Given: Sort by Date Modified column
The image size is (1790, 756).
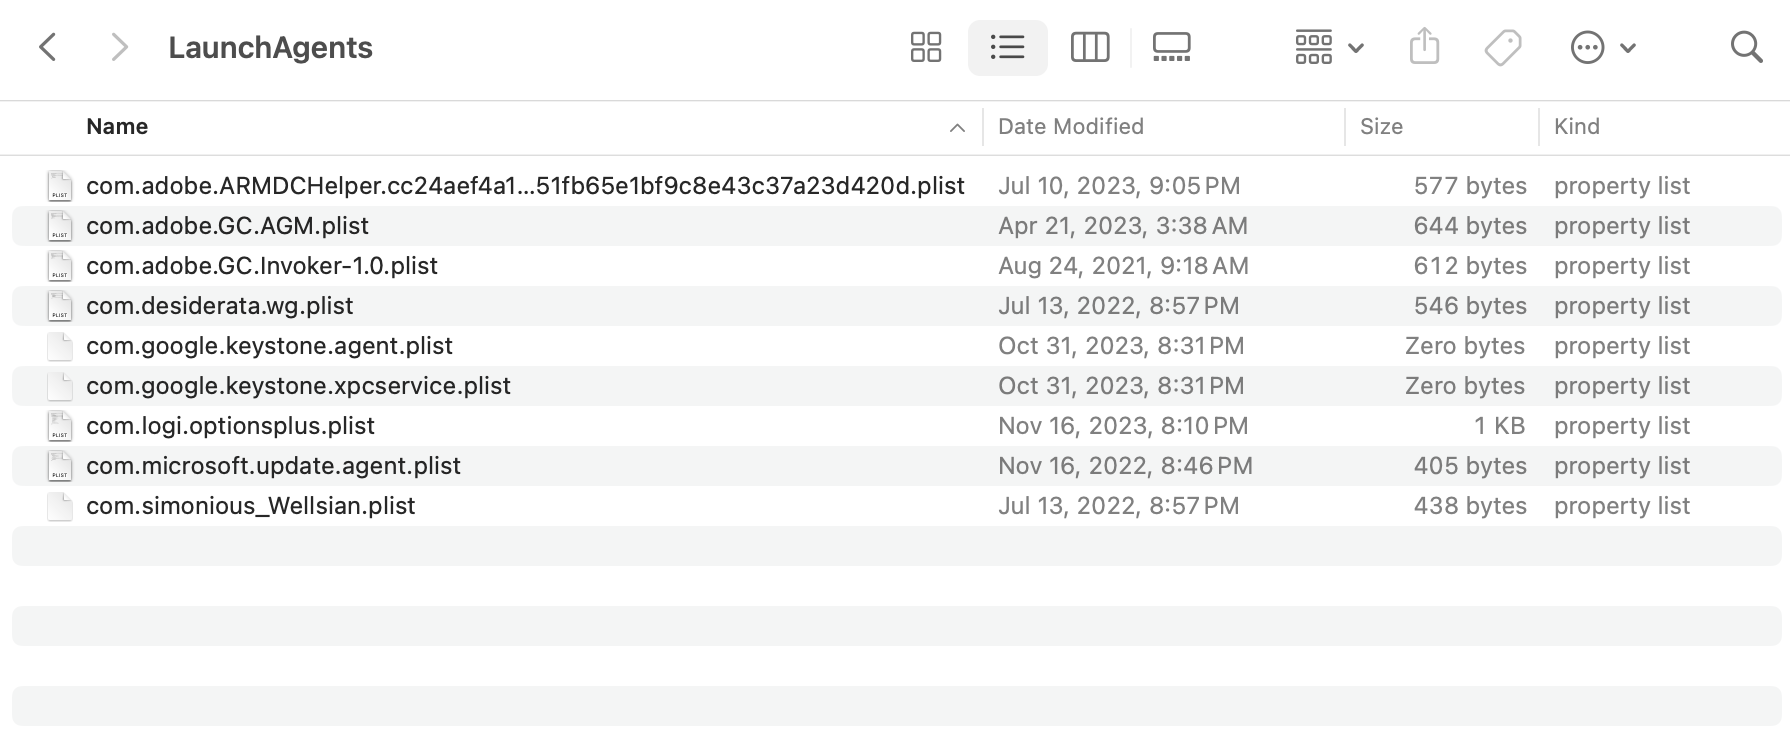Looking at the screenshot, I should [x=1071, y=127].
